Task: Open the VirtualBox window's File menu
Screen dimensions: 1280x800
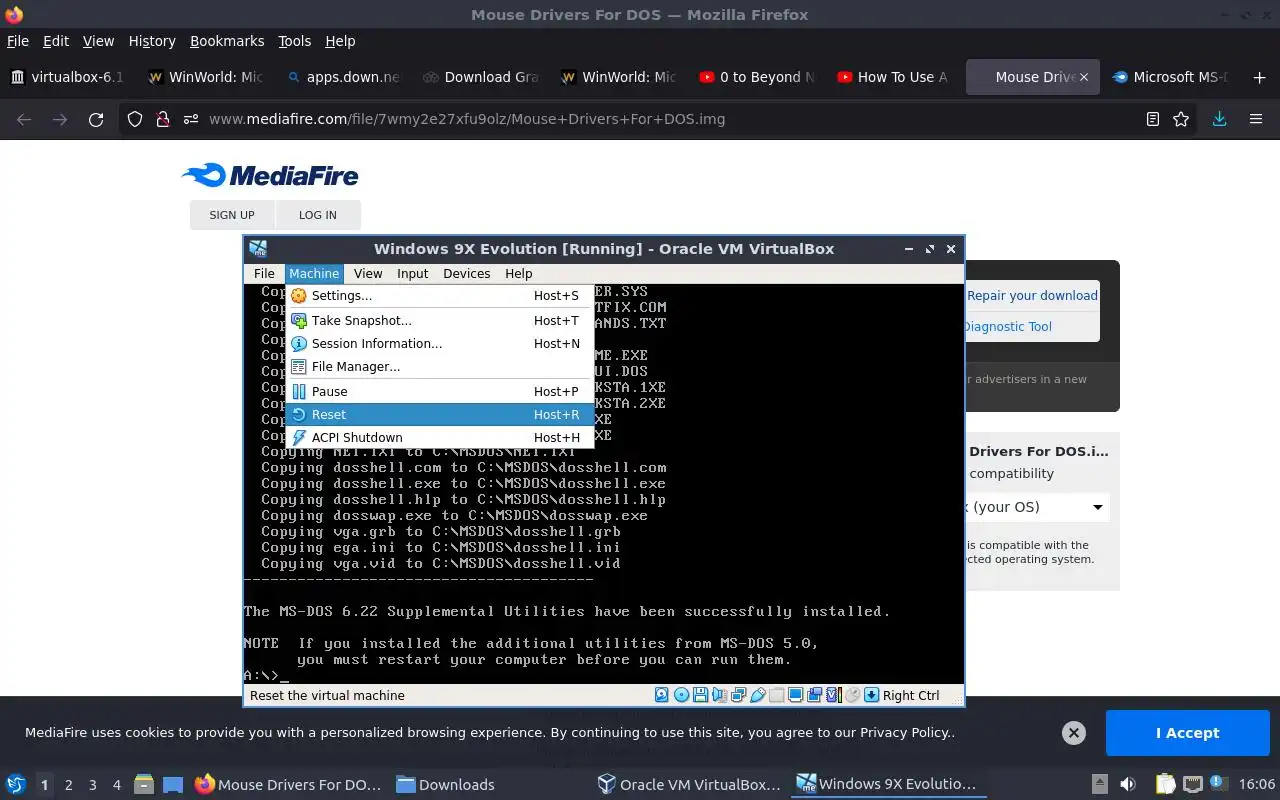Action: click(264, 273)
